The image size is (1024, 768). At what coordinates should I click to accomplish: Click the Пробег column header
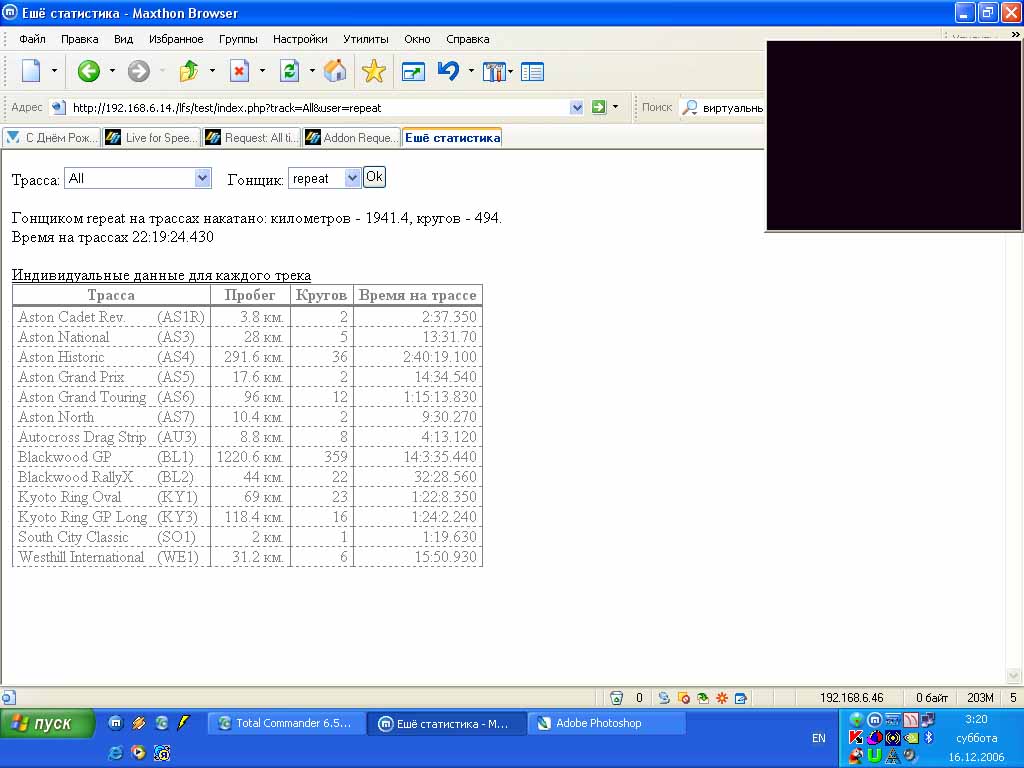[250, 295]
